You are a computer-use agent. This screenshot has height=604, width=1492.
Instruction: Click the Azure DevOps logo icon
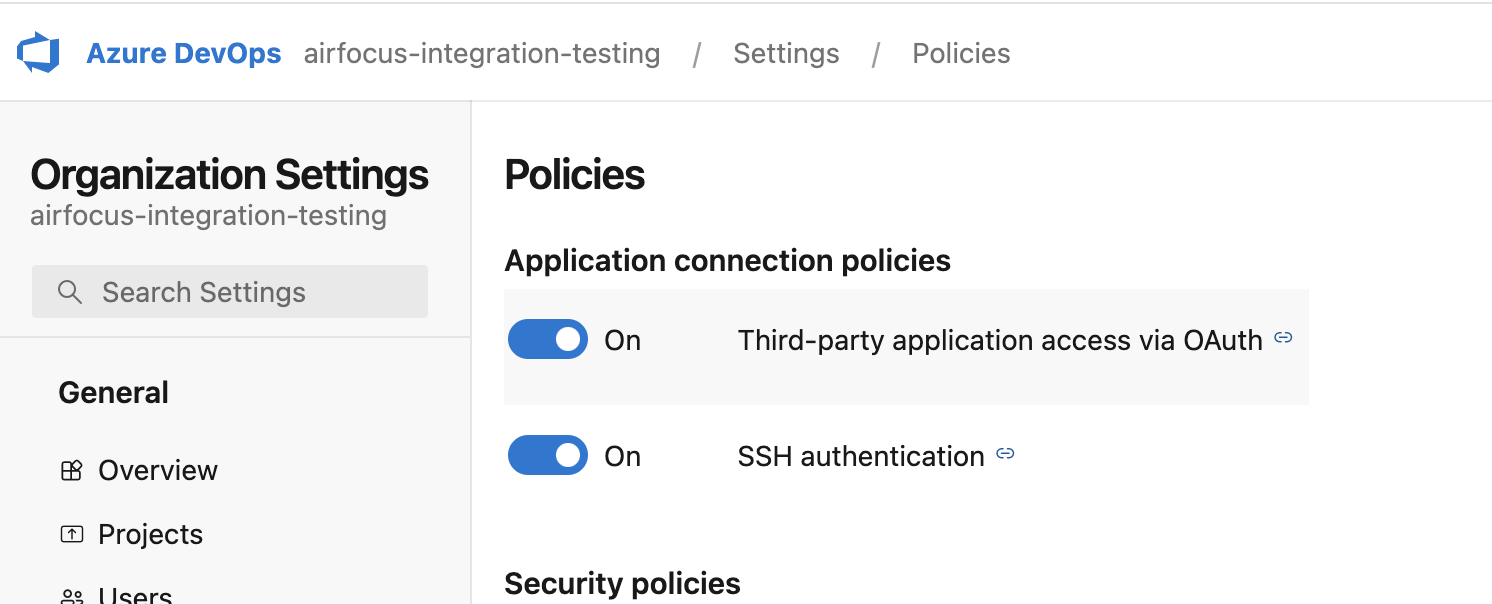point(38,53)
